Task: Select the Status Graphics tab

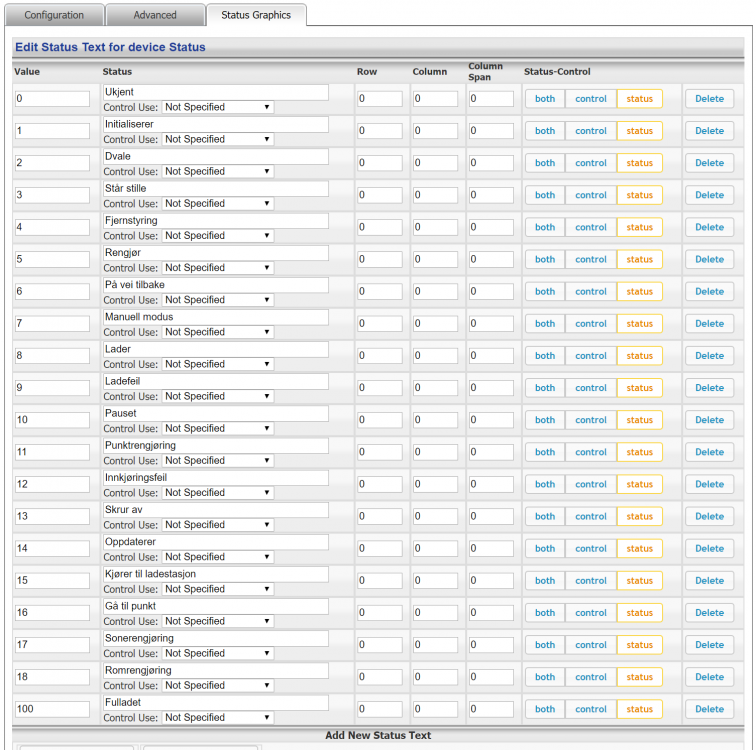Action: point(256,15)
